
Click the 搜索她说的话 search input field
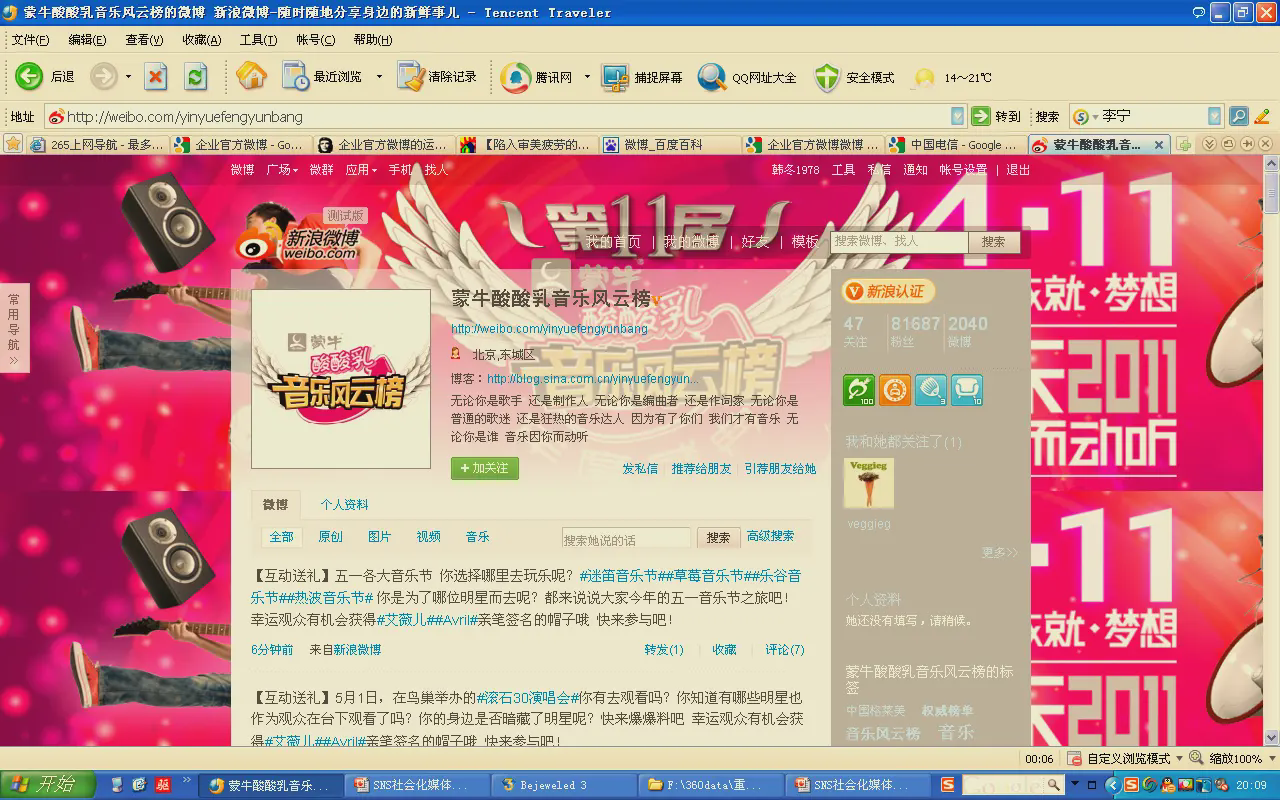pos(626,539)
